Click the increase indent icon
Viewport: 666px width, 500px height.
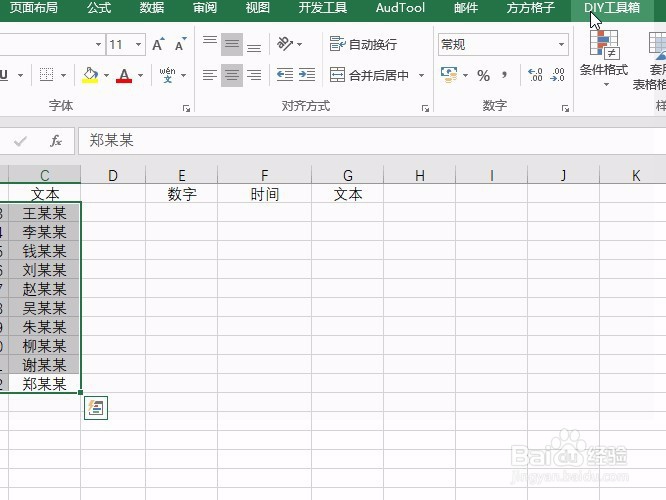(307, 75)
